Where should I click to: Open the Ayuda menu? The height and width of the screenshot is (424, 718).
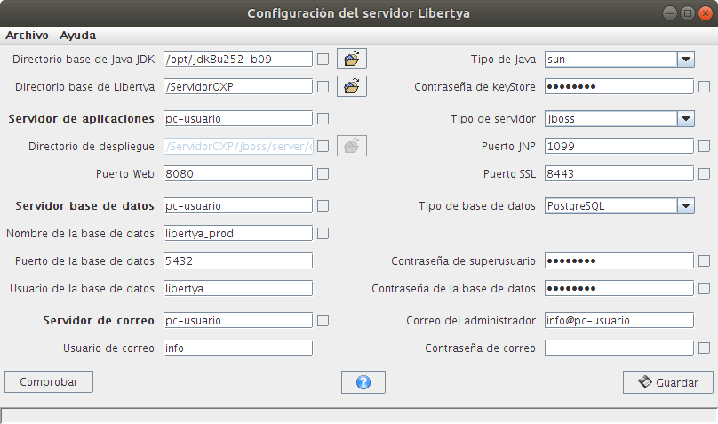[78, 35]
